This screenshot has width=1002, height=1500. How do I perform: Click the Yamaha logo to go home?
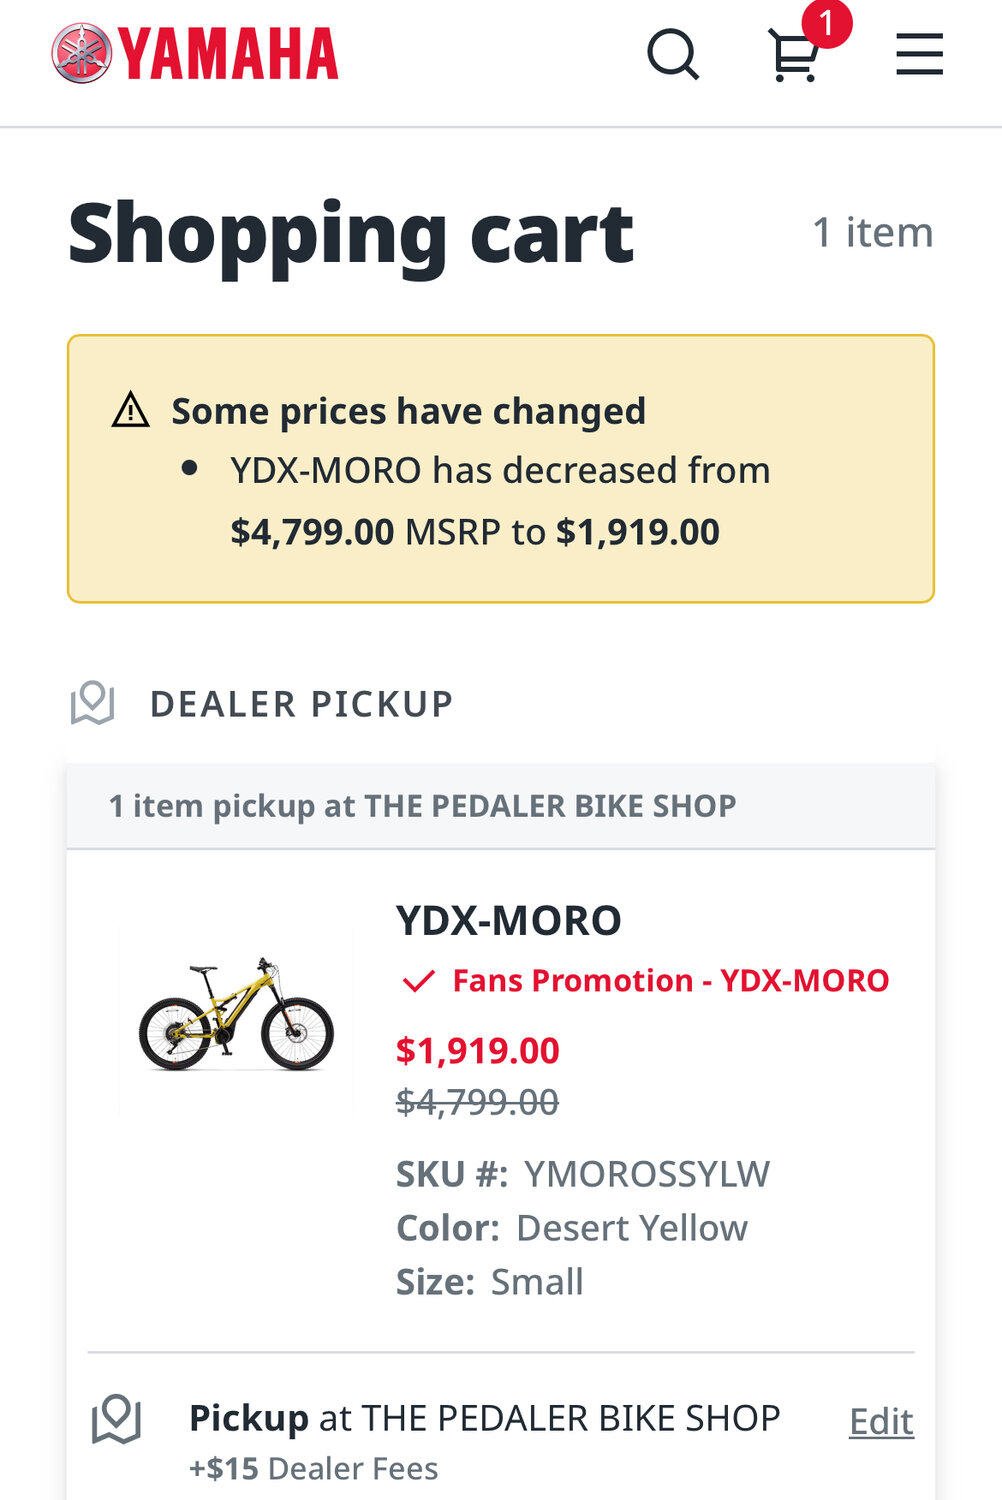(195, 54)
